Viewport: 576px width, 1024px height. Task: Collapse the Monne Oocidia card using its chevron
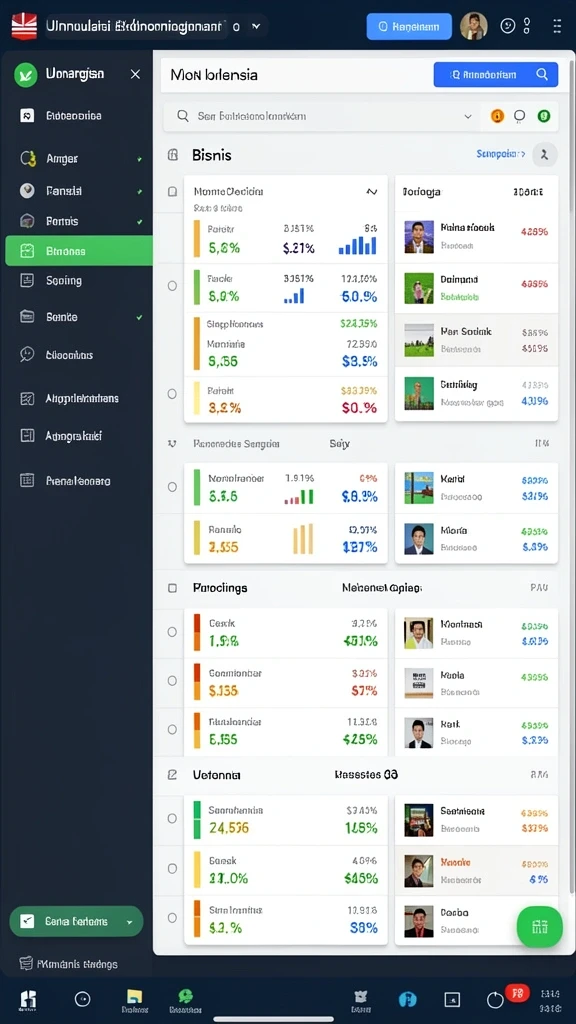(372, 192)
